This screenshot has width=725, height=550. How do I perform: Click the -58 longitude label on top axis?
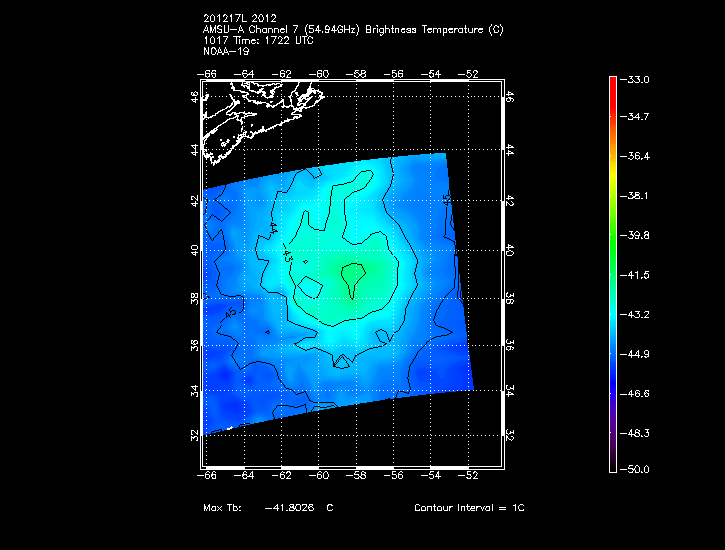coord(356,74)
